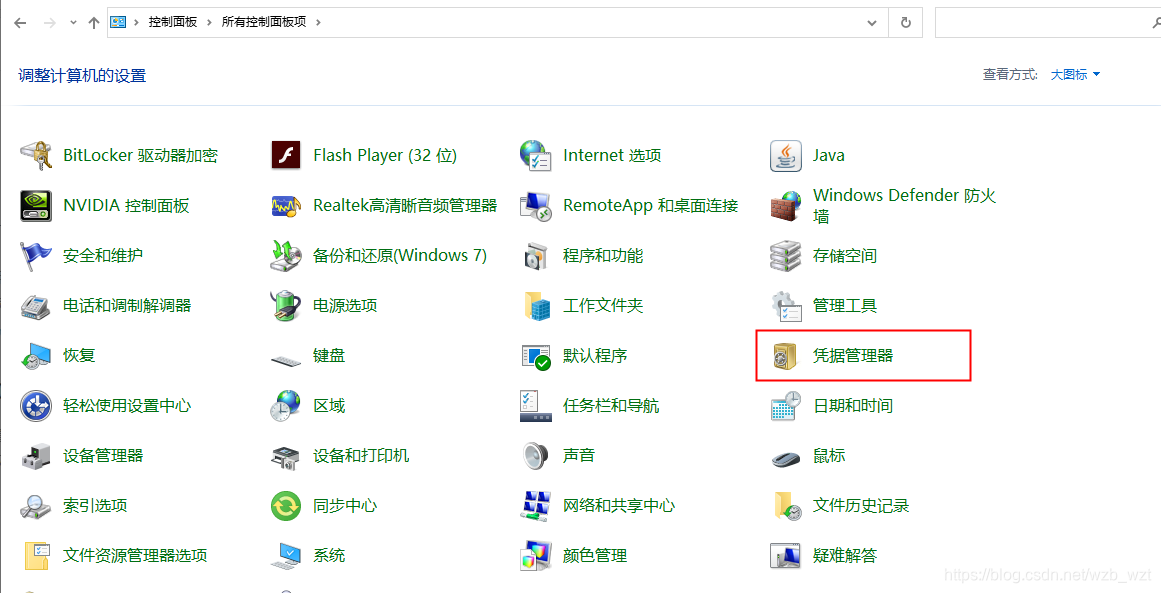
Task: Open the 设备管理器 icon
Action: click(36, 456)
